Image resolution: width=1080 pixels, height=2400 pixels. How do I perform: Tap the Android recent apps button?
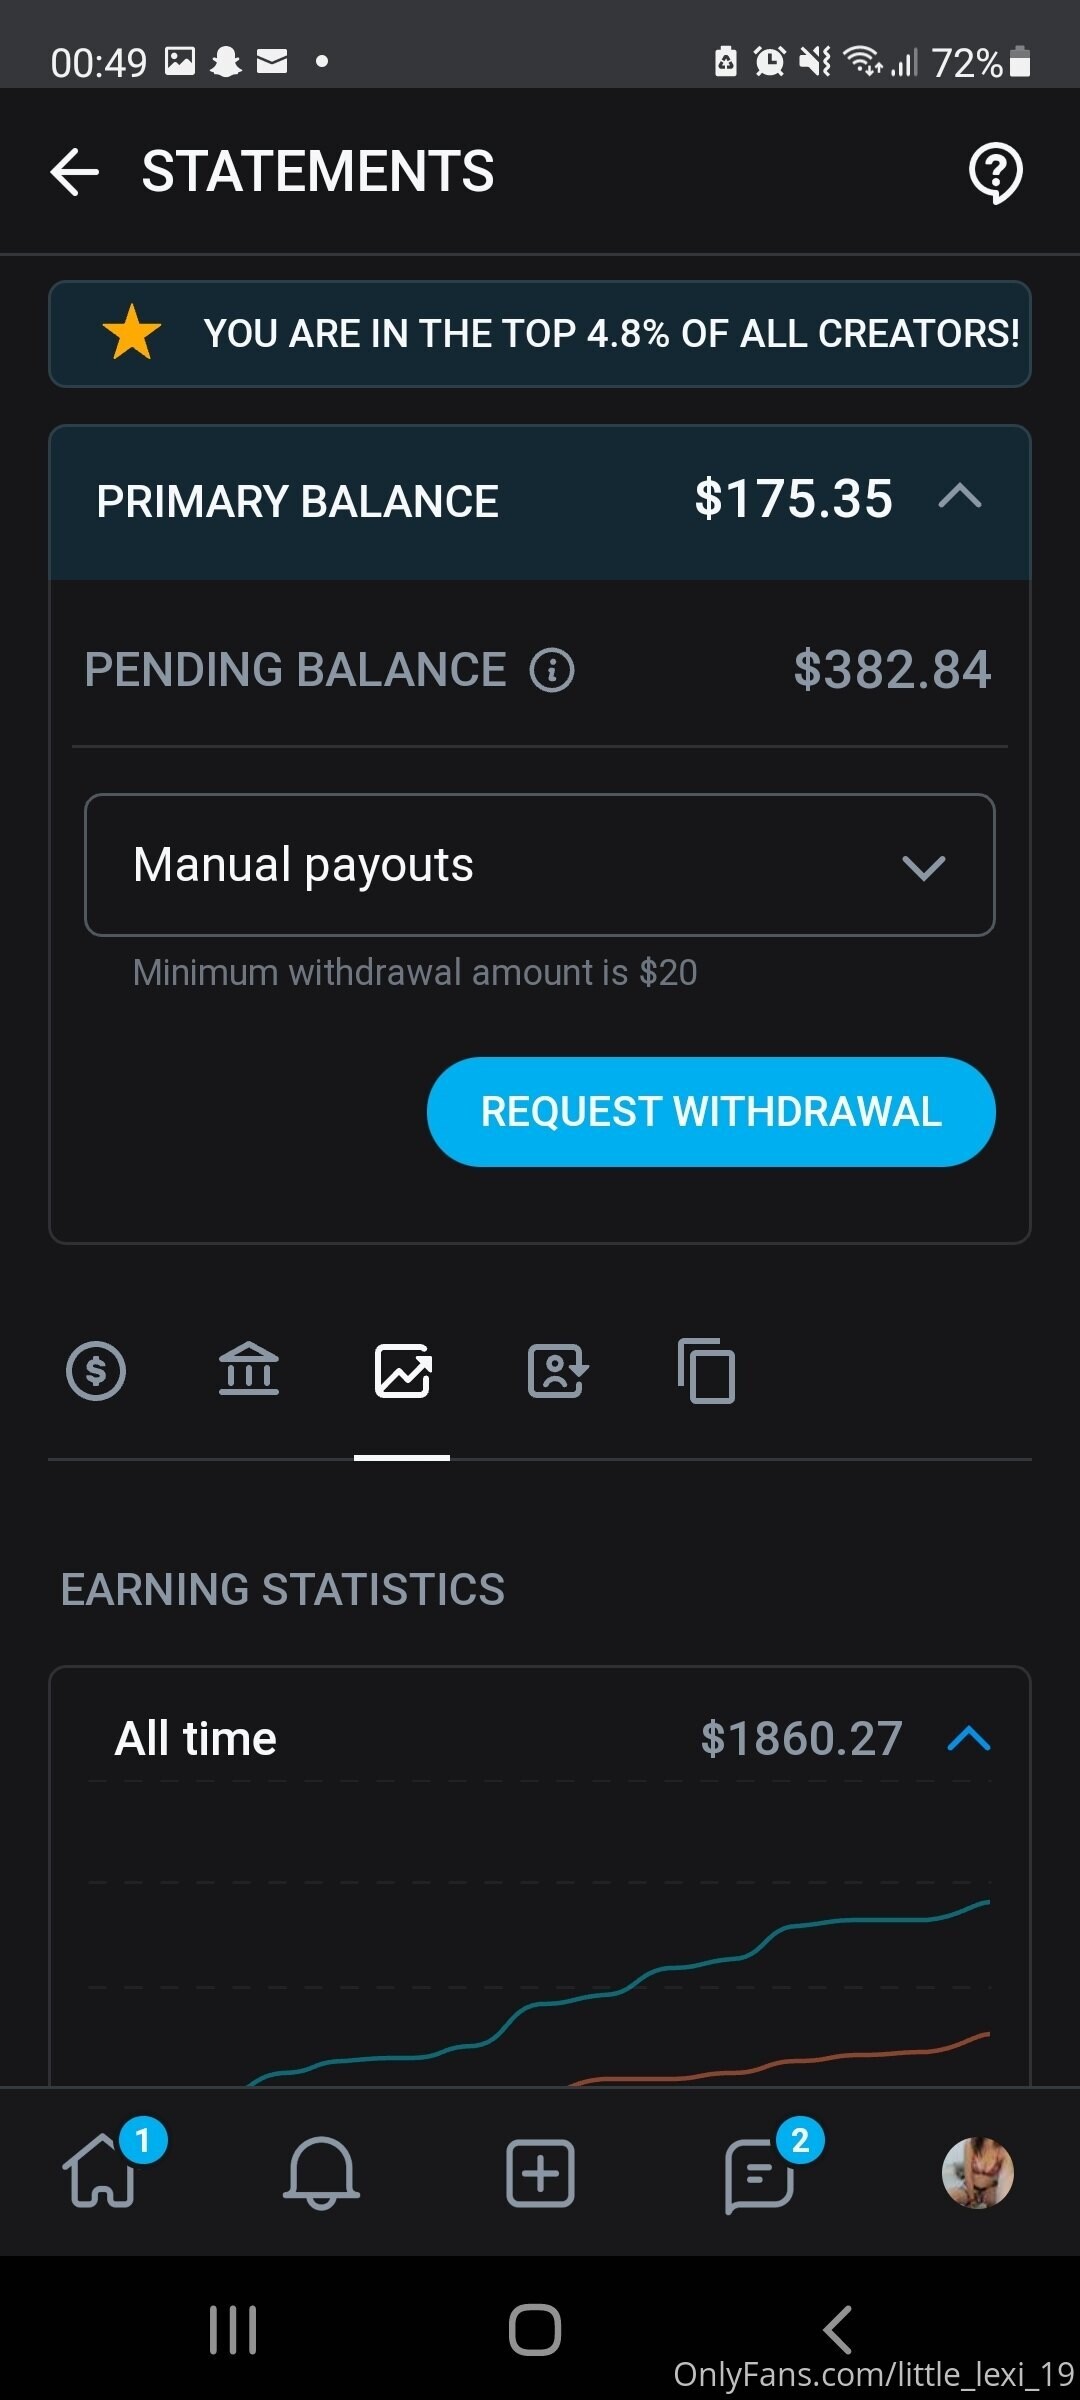(233, 2330)
